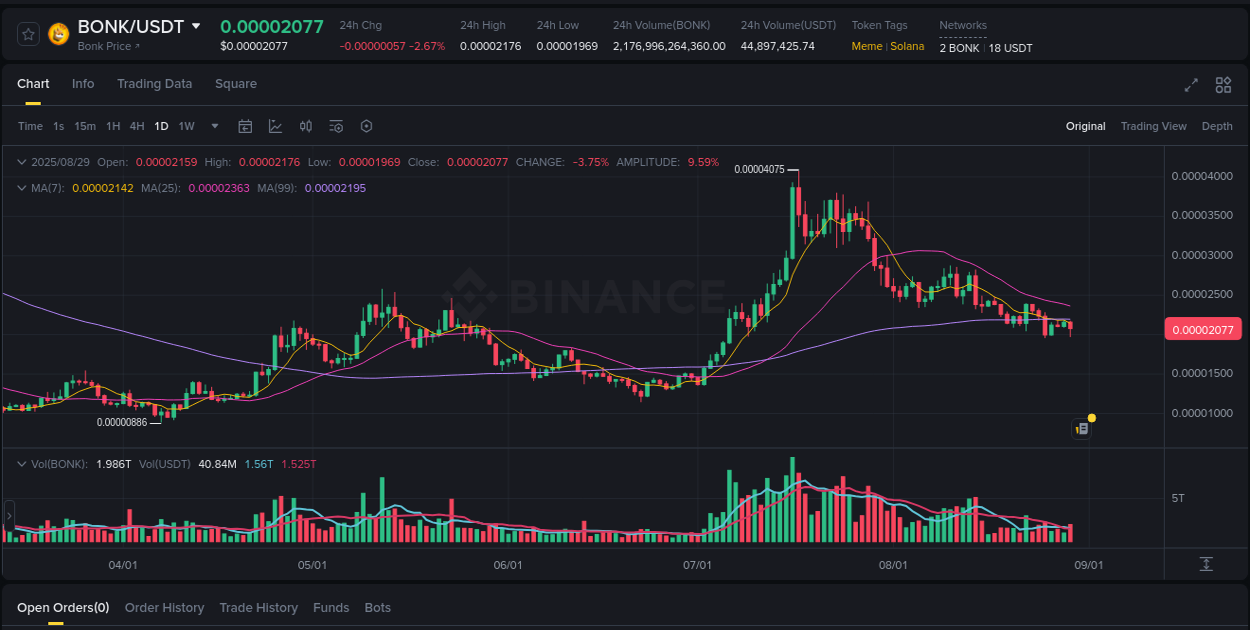The height and width of the screenshot is (630, 1250).
Task: Switch to the Trading Data tab
Action: pyautogui.click(x=154, y=84)
